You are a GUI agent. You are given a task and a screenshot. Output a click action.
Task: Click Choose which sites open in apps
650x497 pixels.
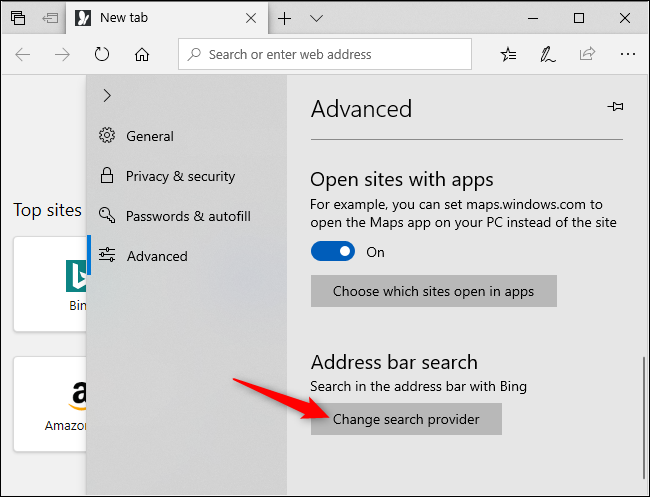434,291
